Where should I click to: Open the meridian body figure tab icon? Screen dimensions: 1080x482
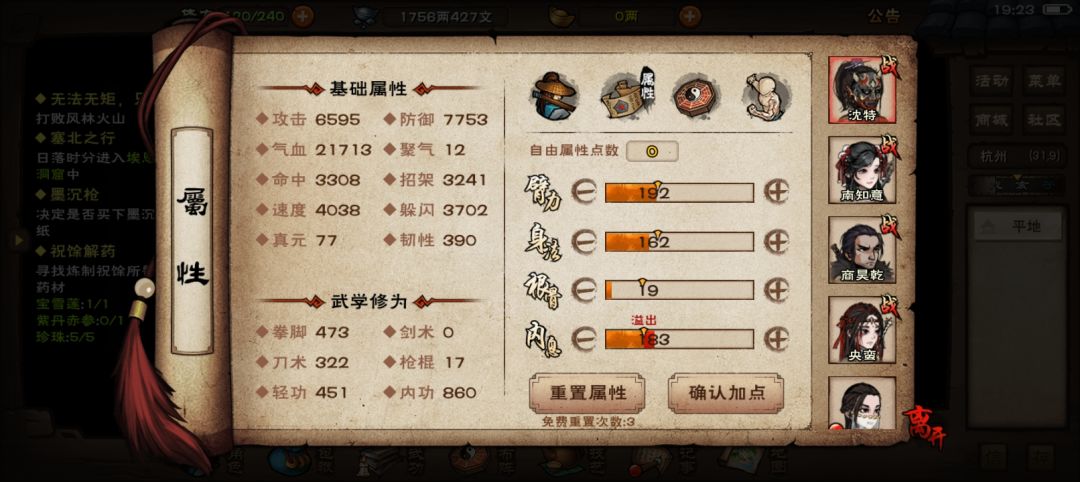[x=766, y=96]
